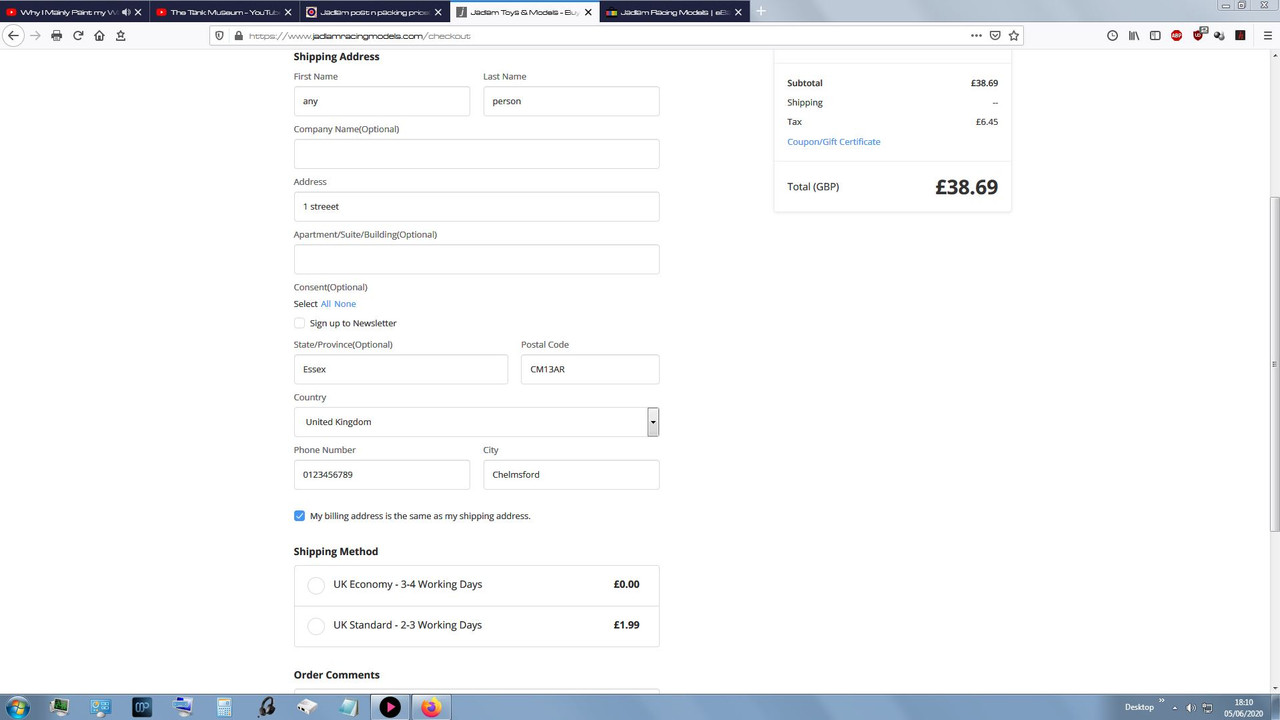The image size is (1280, 720).
Task: Click the Desktop toolbar label in taskbar
Action: (x=1139, y=707)
